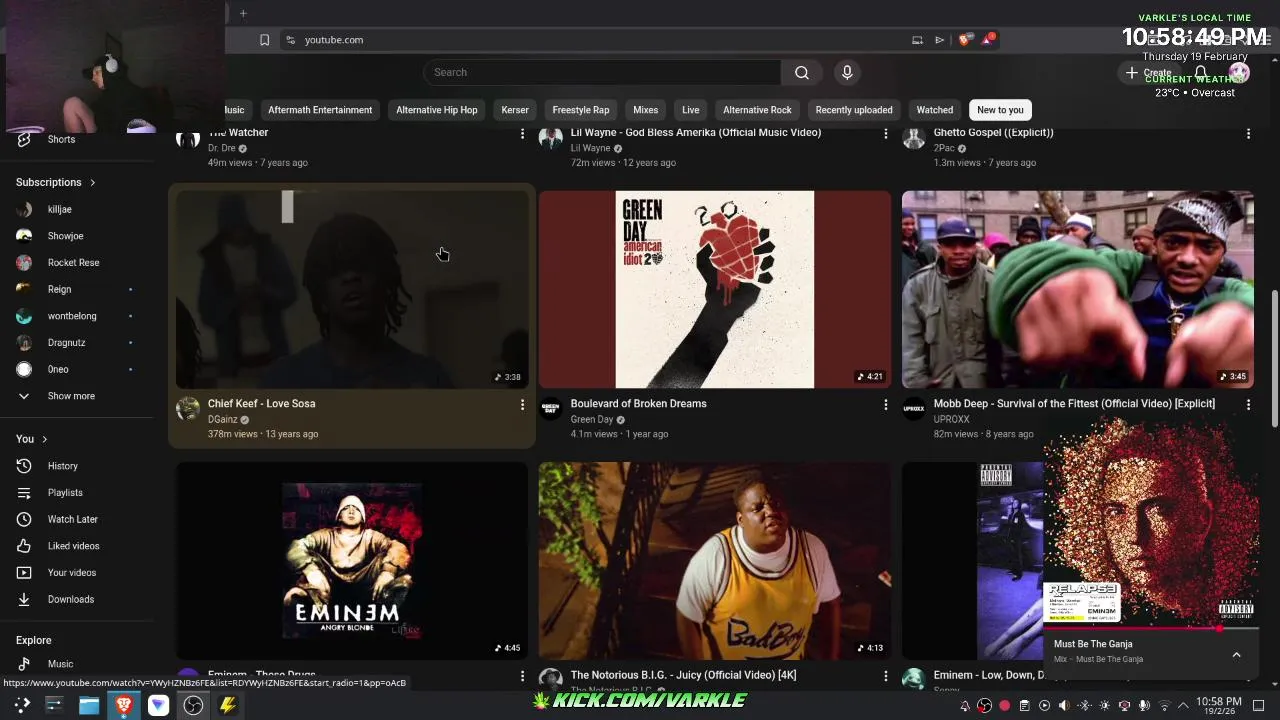
Task: Select the Watched filter chip
Action: 935,110
